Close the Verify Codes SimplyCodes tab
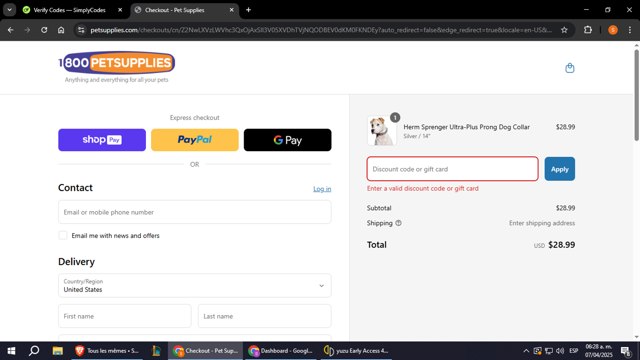The height and width of the screenshot is (360, 640). pos(120,10)
